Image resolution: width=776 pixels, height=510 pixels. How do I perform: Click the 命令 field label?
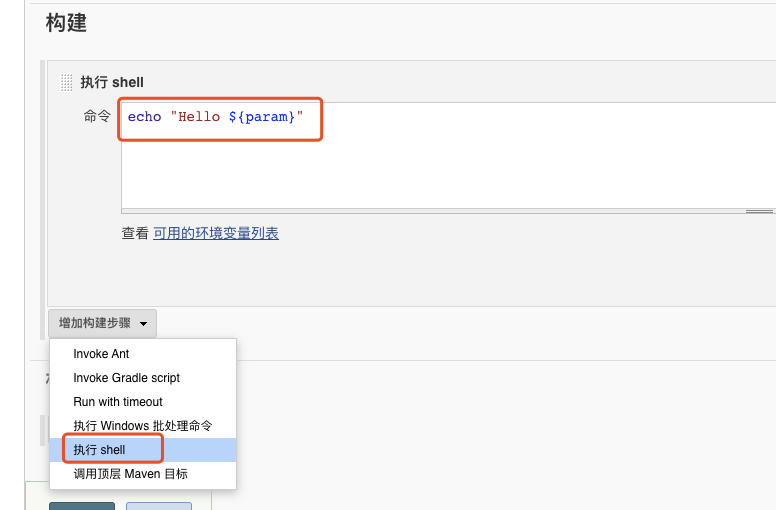(97, 116)
